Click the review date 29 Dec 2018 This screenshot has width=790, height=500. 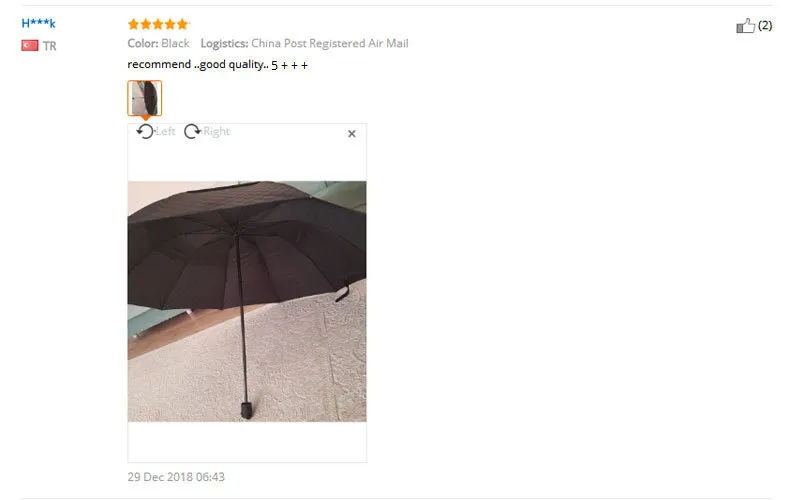(x=176, y=477)
